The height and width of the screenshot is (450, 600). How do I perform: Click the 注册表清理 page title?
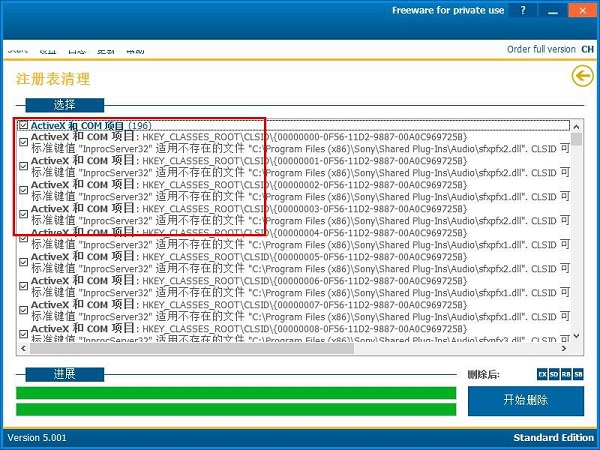[x=53, y=79]
